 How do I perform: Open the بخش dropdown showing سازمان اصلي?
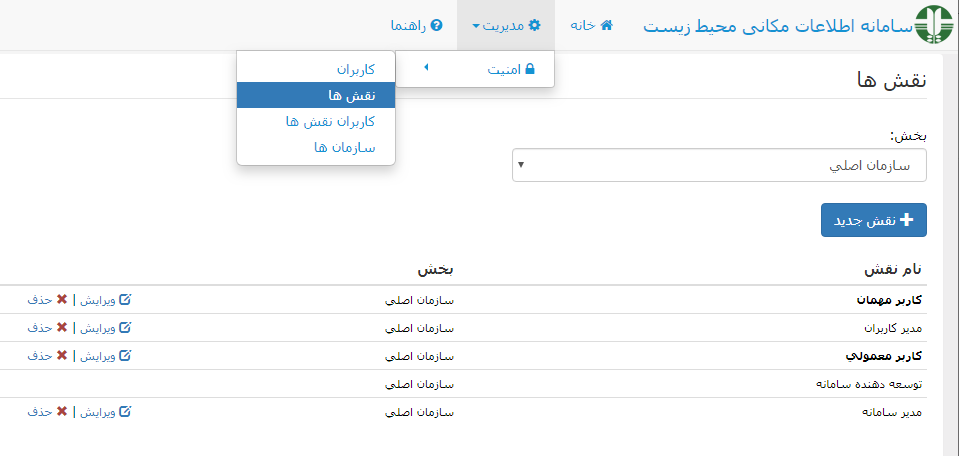tap(719, 165)
